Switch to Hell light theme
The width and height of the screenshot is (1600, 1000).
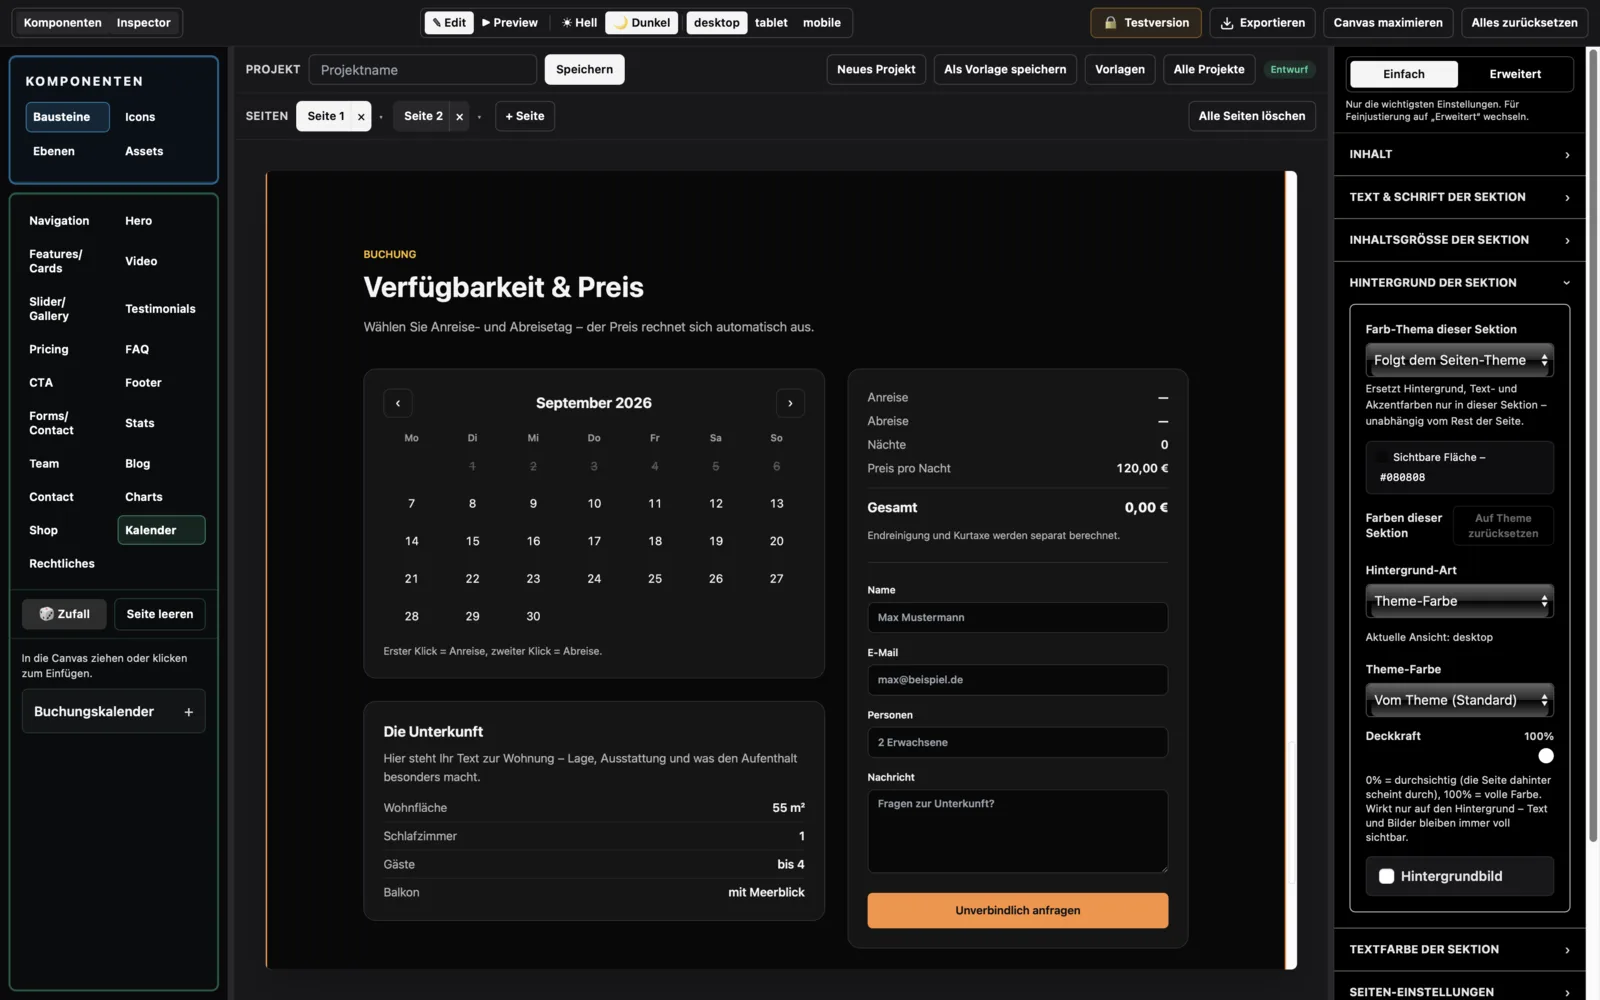click(579, 23)
